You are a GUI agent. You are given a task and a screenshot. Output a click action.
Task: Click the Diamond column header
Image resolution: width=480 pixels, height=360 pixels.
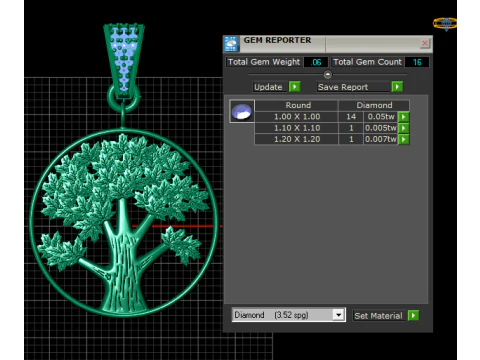pyautogui.click(x=374, y=105)
